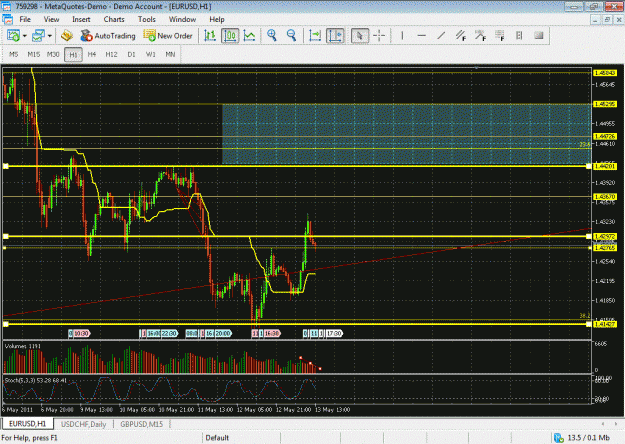Screen dimensions: 625x444
Task: Select candlestick chart type
Action: [230, 36]
